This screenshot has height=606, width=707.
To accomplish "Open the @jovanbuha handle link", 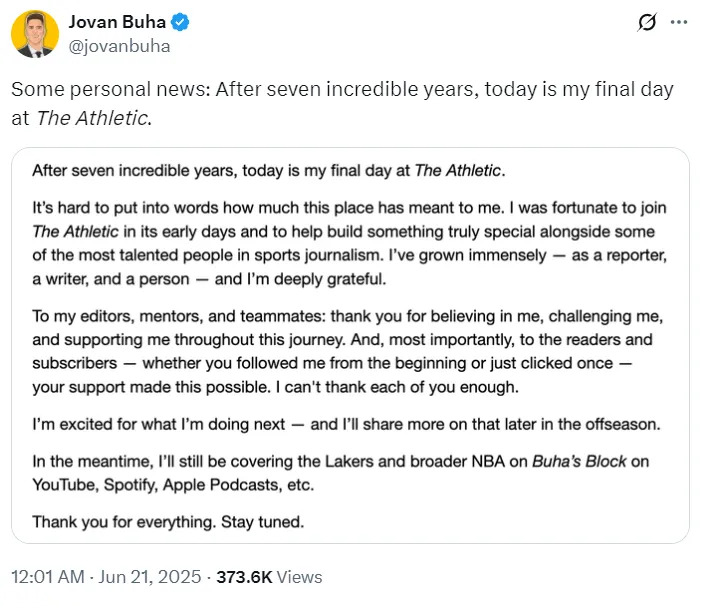I will (x=119, y=46).
